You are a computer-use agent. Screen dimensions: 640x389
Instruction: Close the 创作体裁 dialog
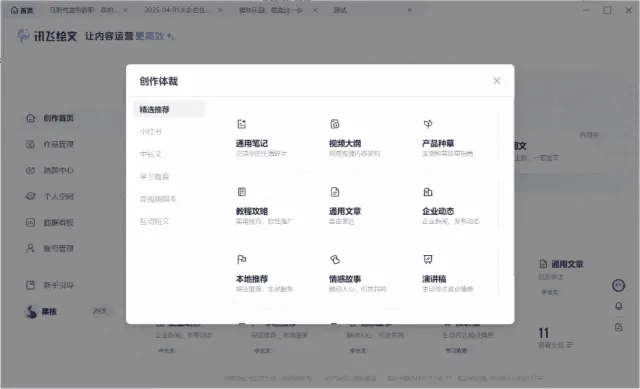click(496, 81)
